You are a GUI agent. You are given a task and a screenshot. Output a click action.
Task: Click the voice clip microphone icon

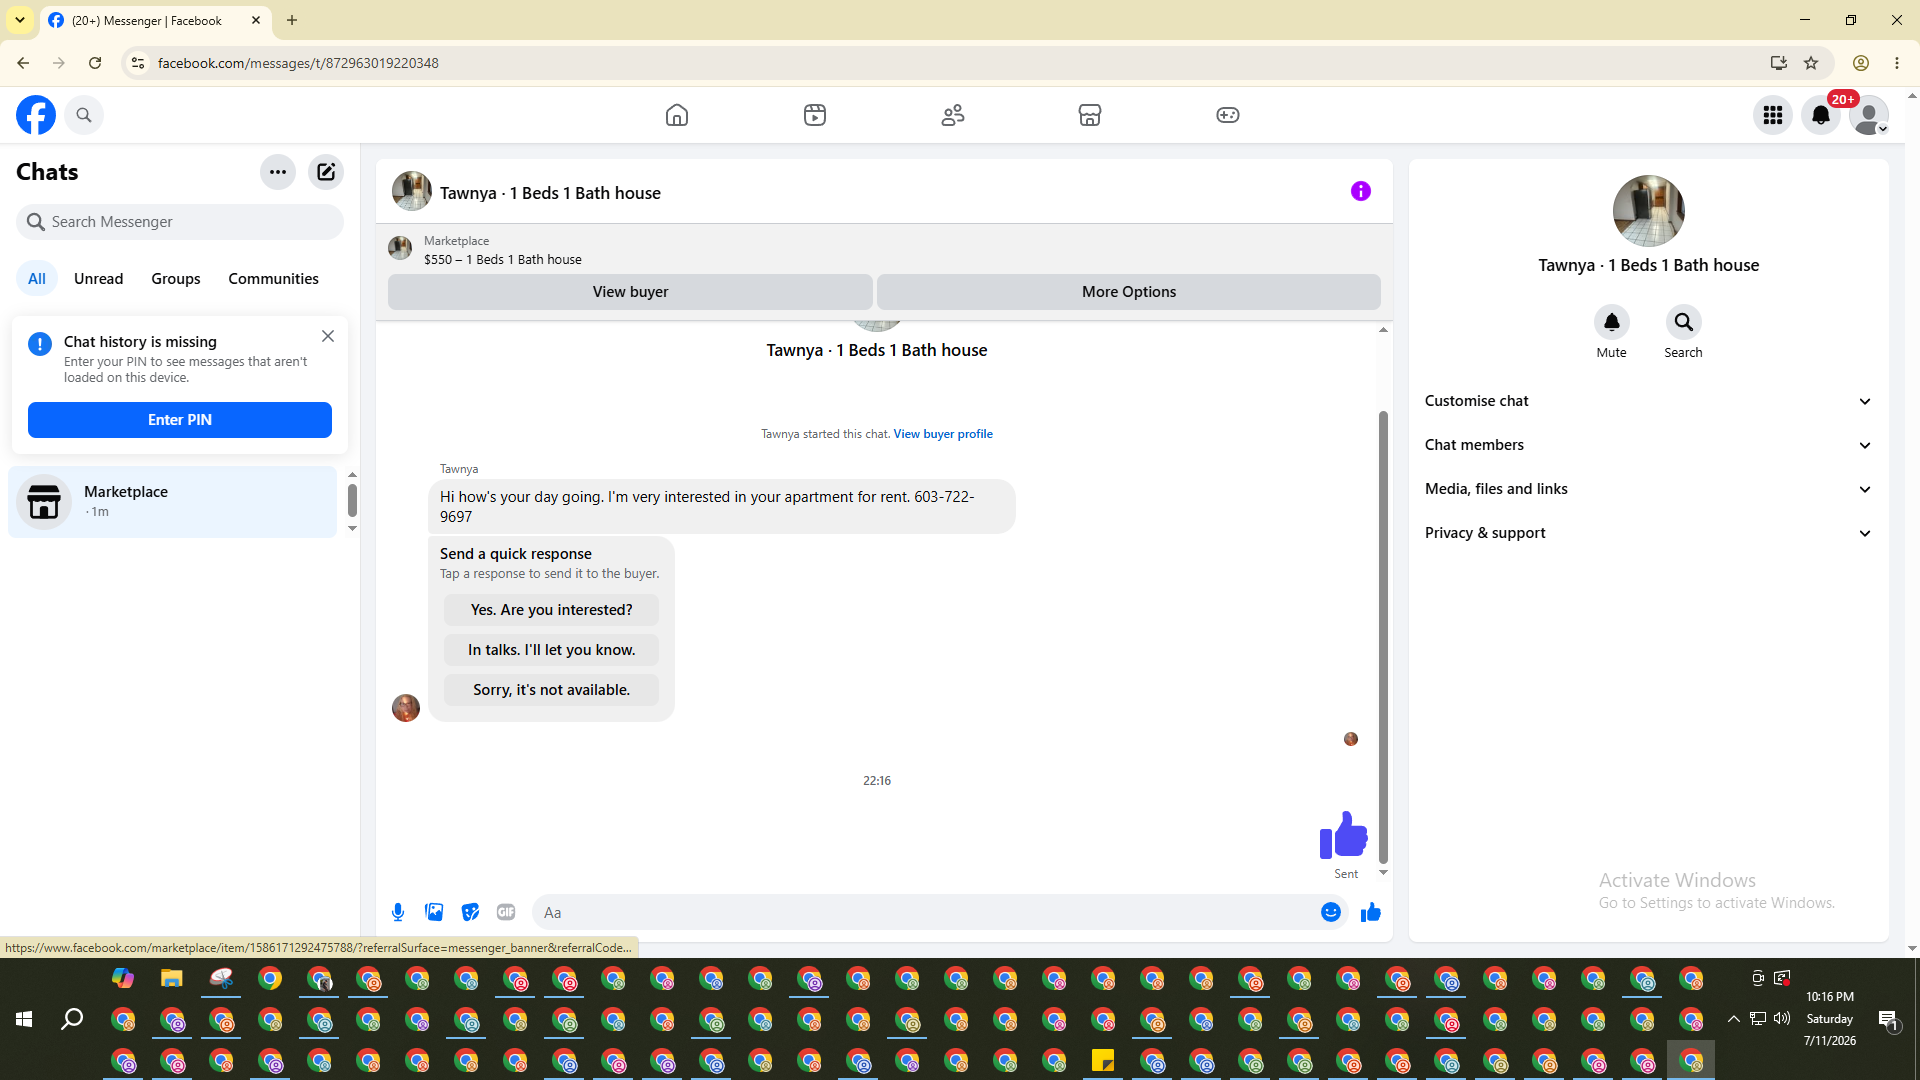[x=398, y=912]
